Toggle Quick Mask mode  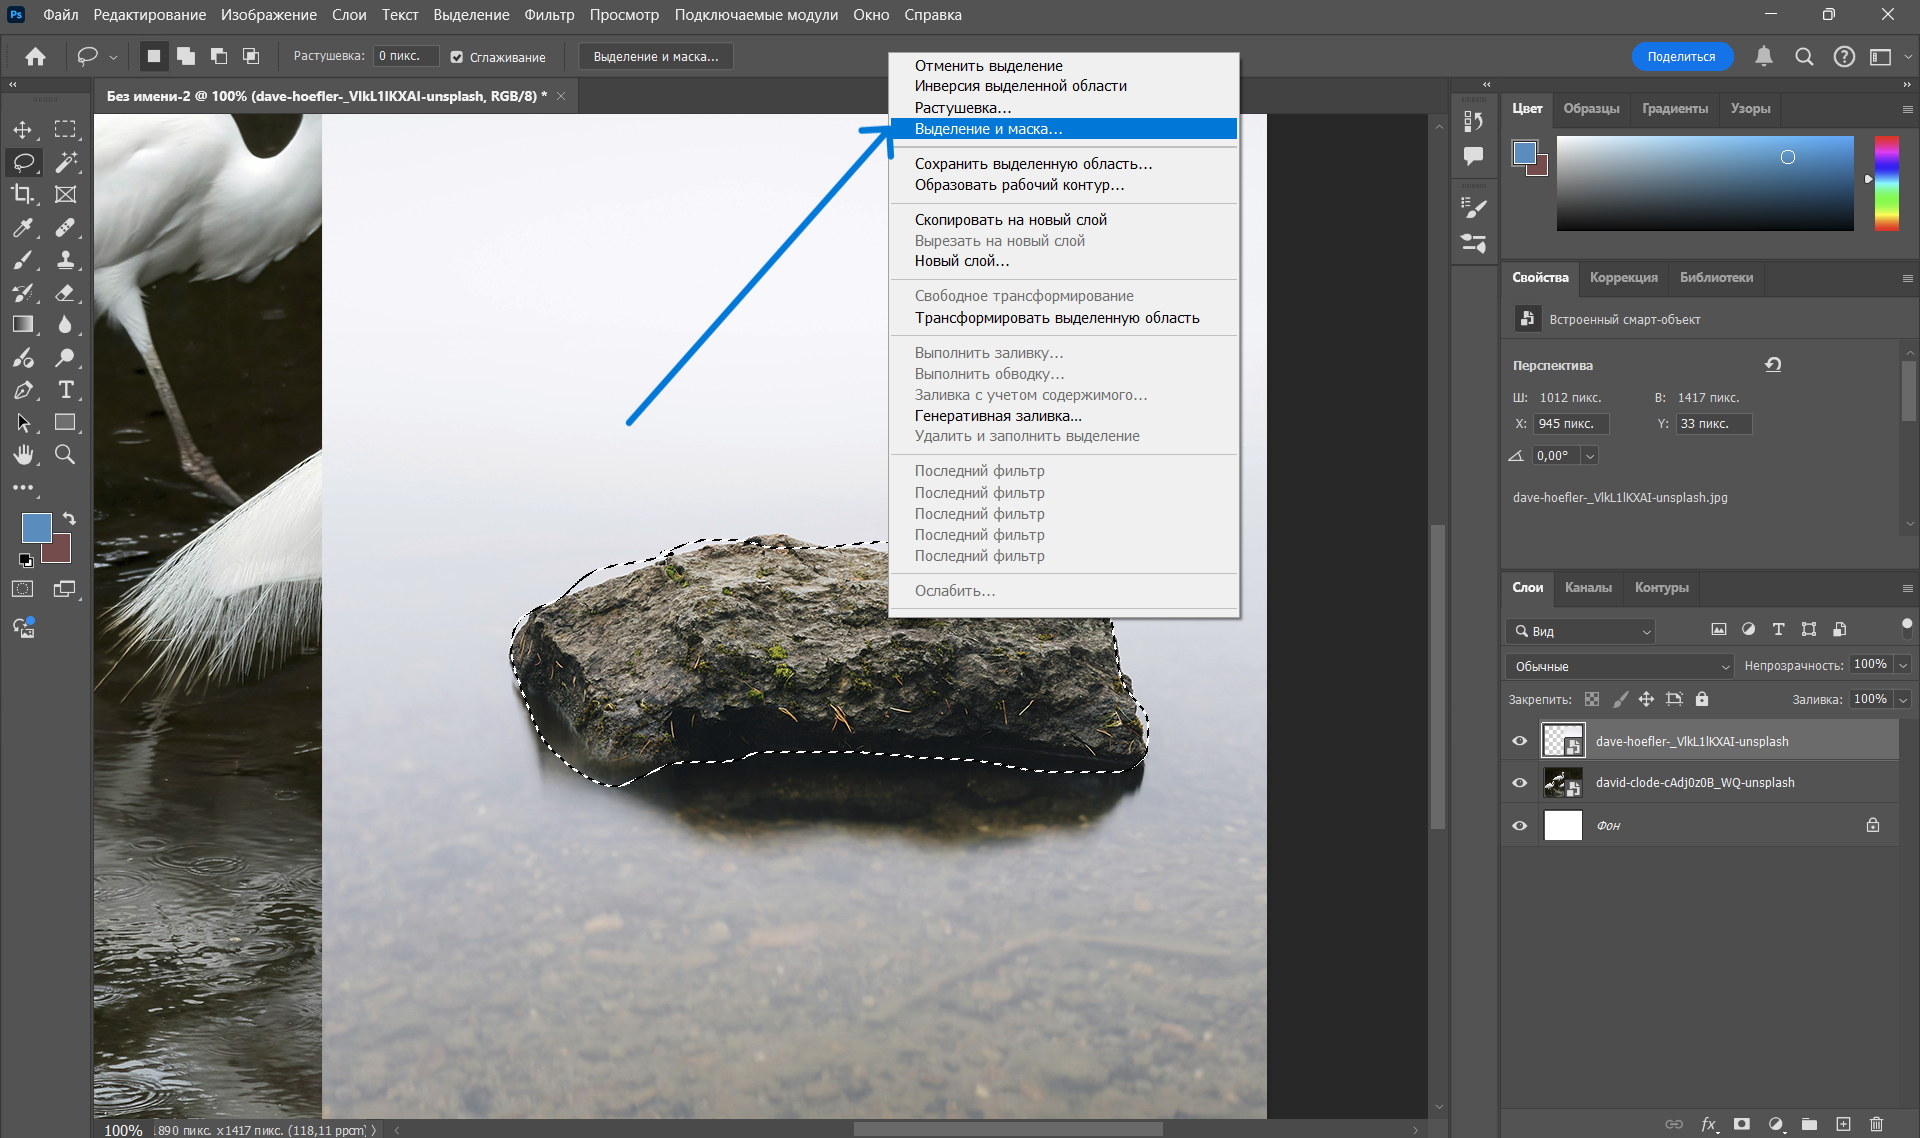coord(23,589)
